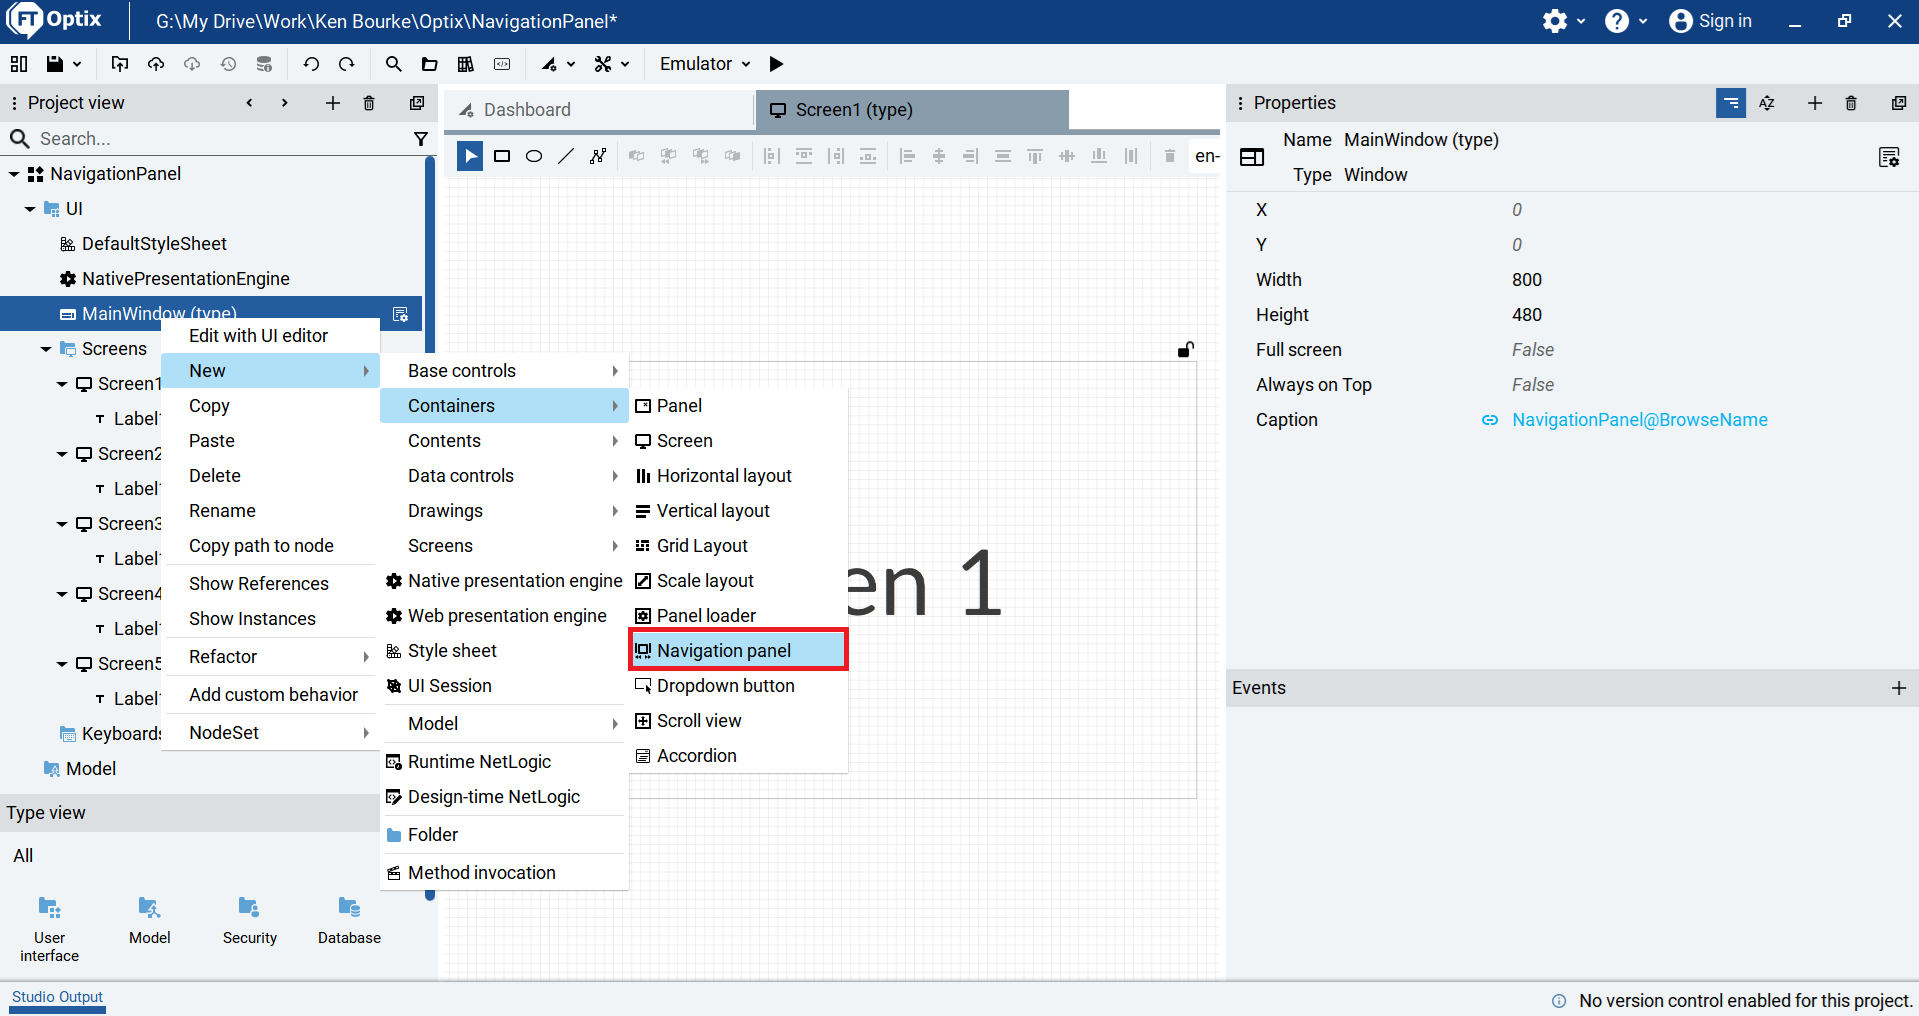Click the Project view back arrow
This screenshot has width=1919, height=1016.
249,103
